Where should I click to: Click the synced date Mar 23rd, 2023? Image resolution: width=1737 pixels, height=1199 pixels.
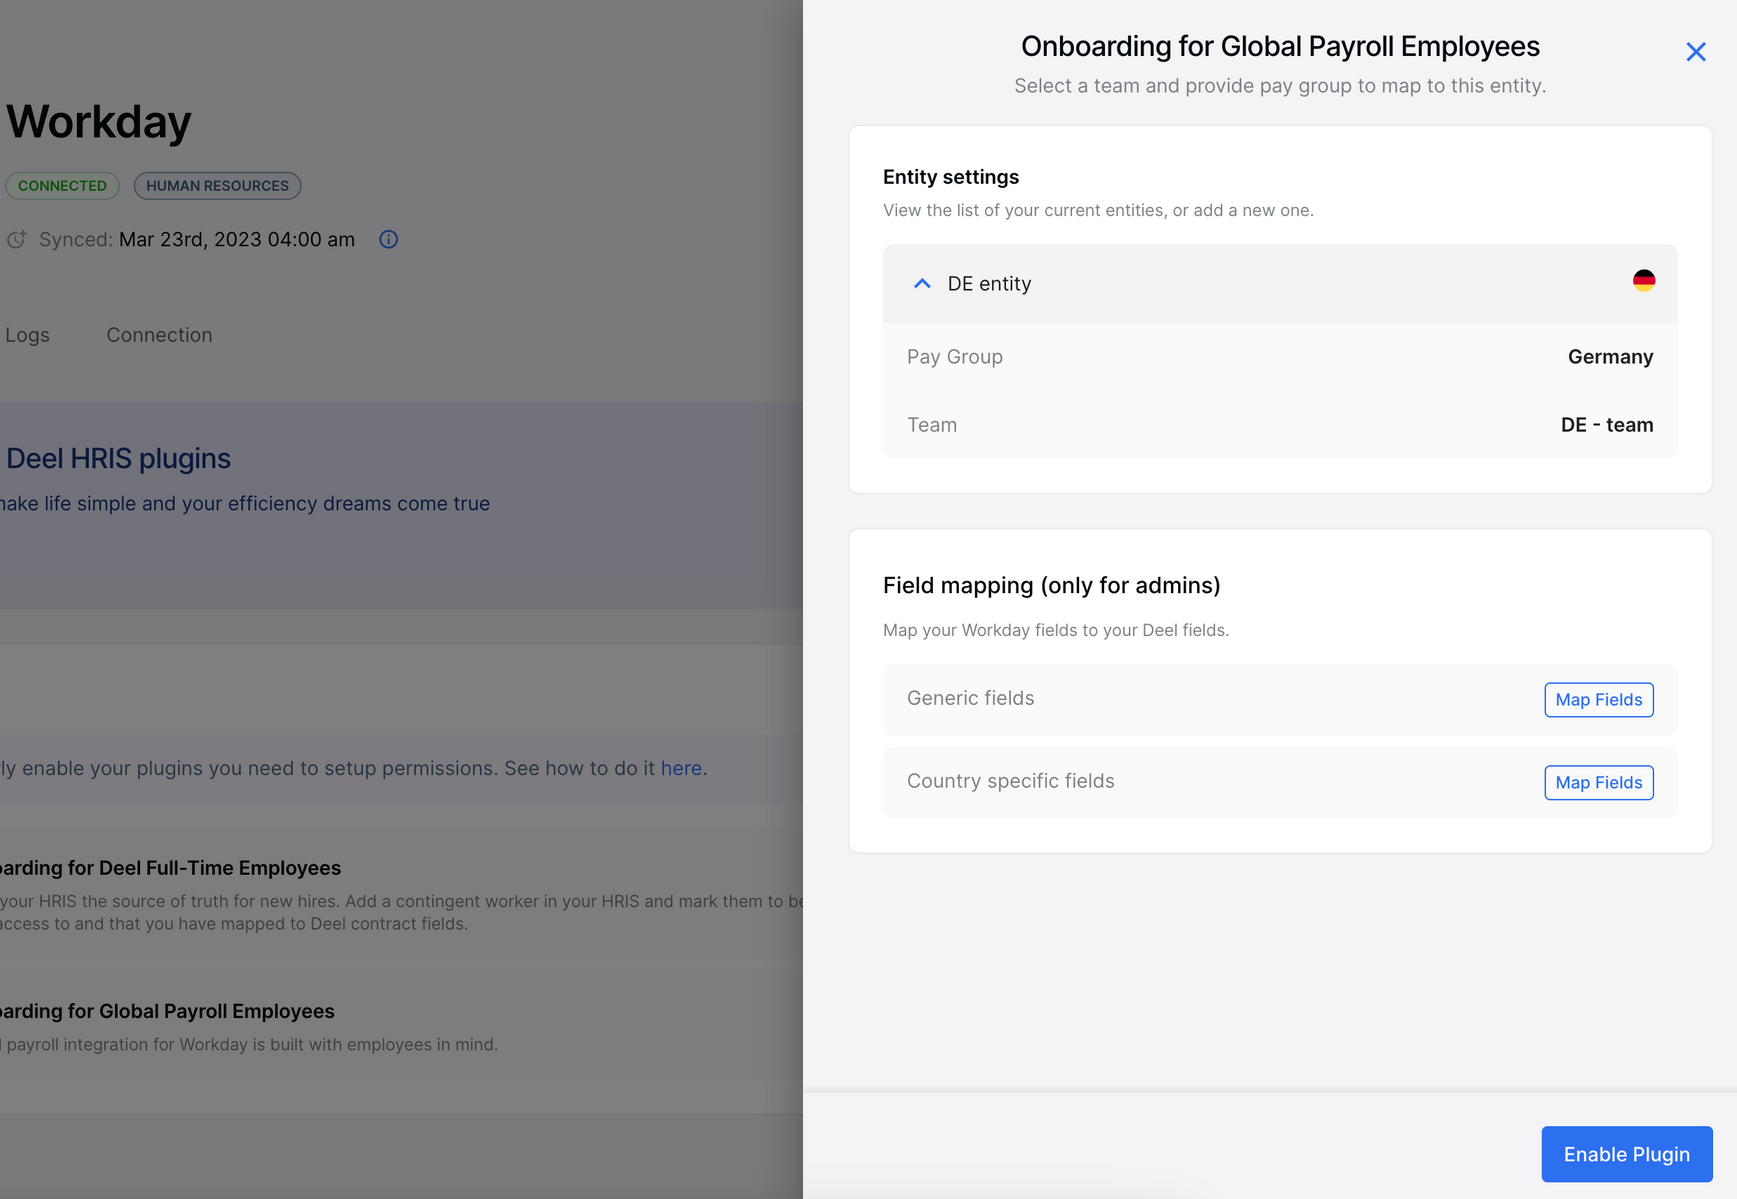coord(236,240)
